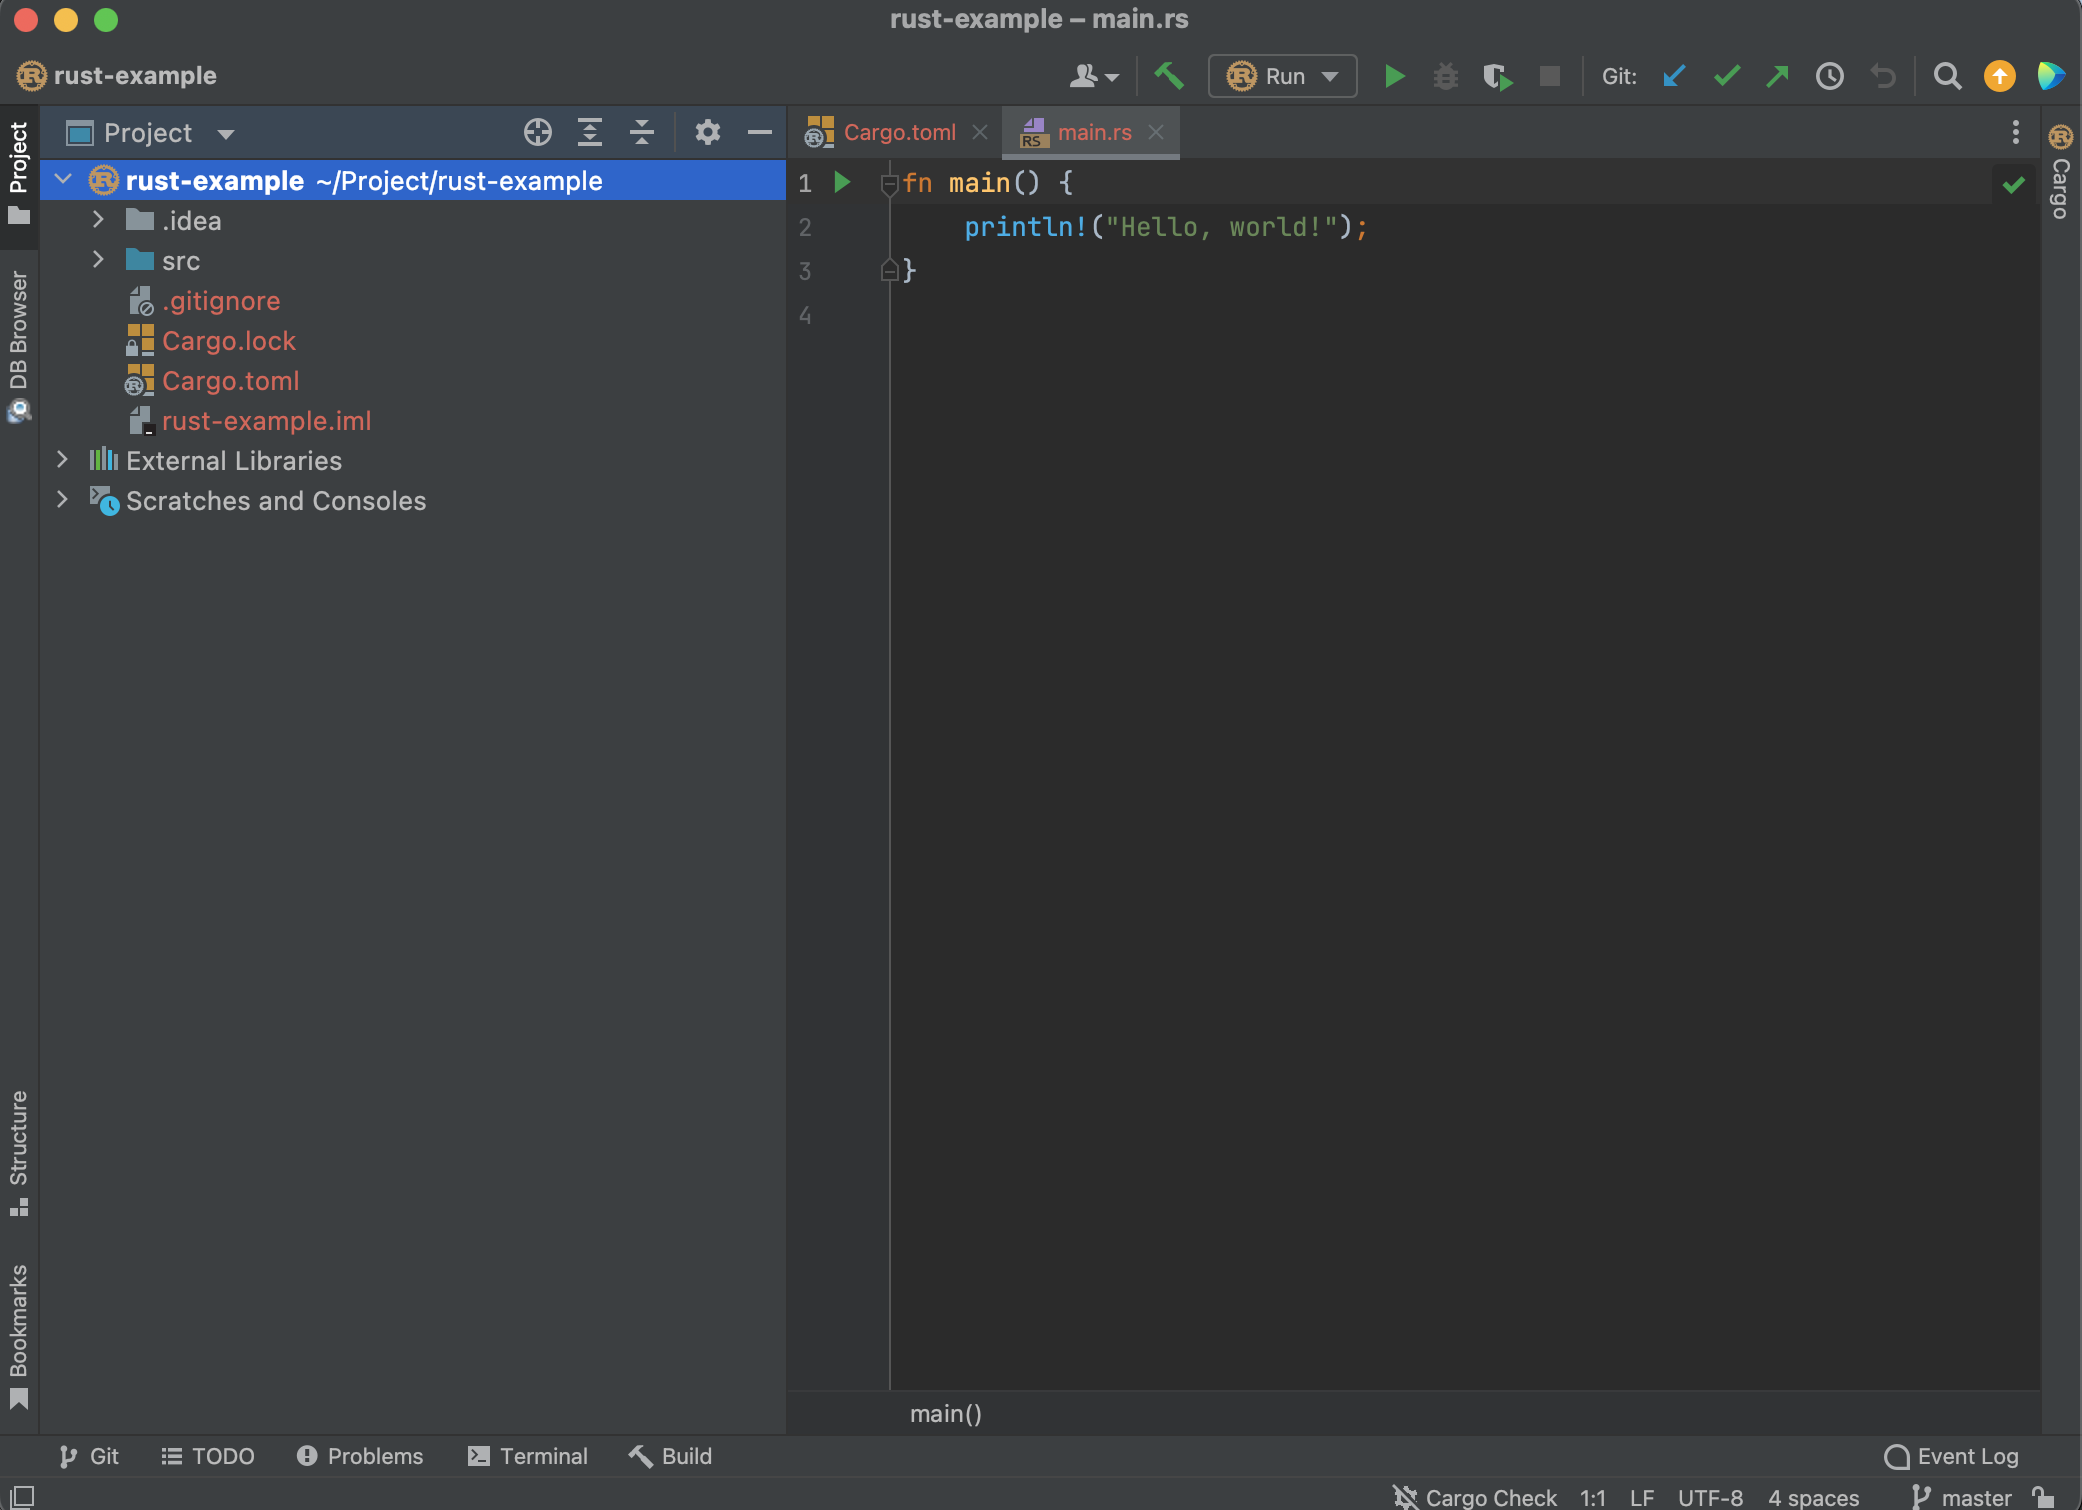Expand External Libraries node
Screen dimensions: 2082x1510
coord(62,460)
